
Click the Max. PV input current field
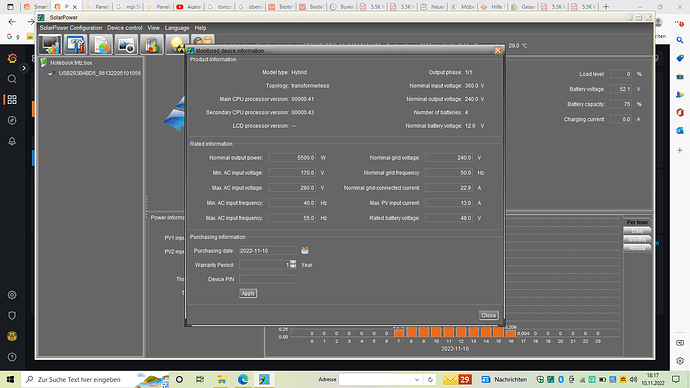click(449, 203)
